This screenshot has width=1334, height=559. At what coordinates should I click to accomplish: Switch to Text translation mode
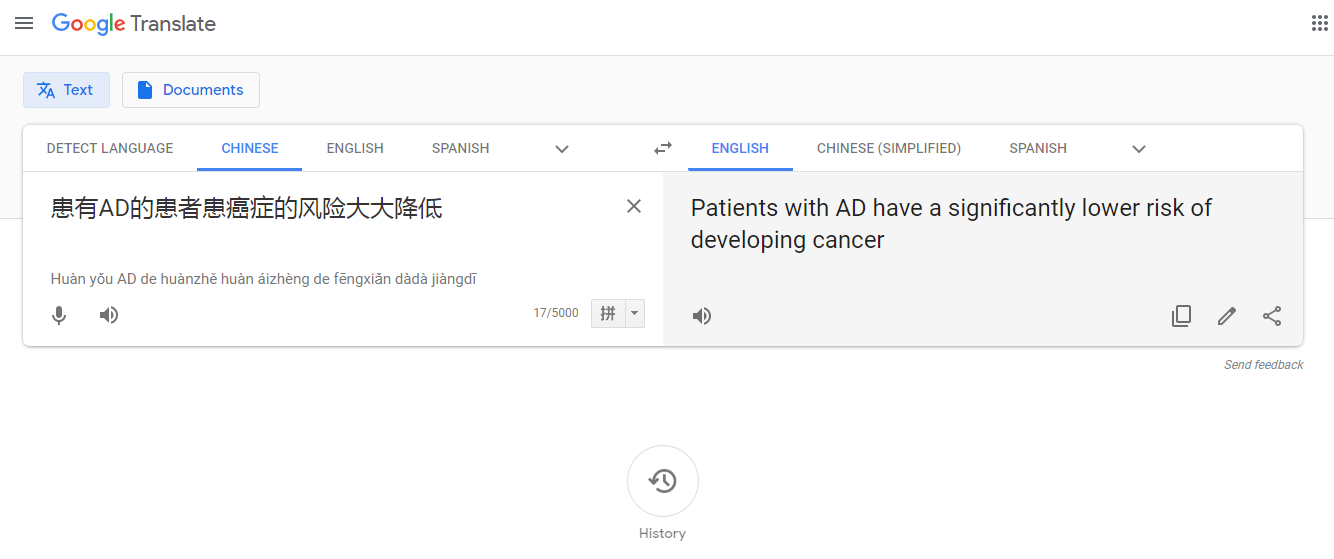click(66, 90)
